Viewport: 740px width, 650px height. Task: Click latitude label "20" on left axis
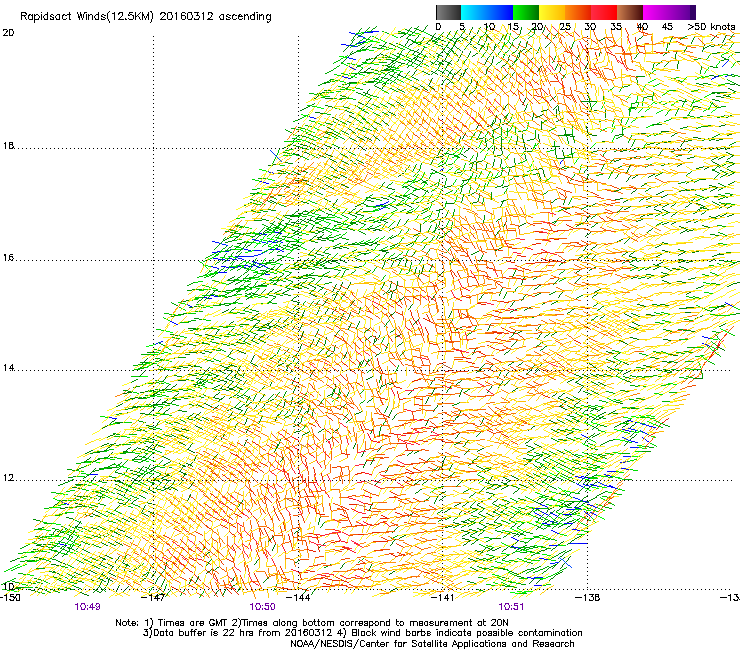[x=8, y=33]
